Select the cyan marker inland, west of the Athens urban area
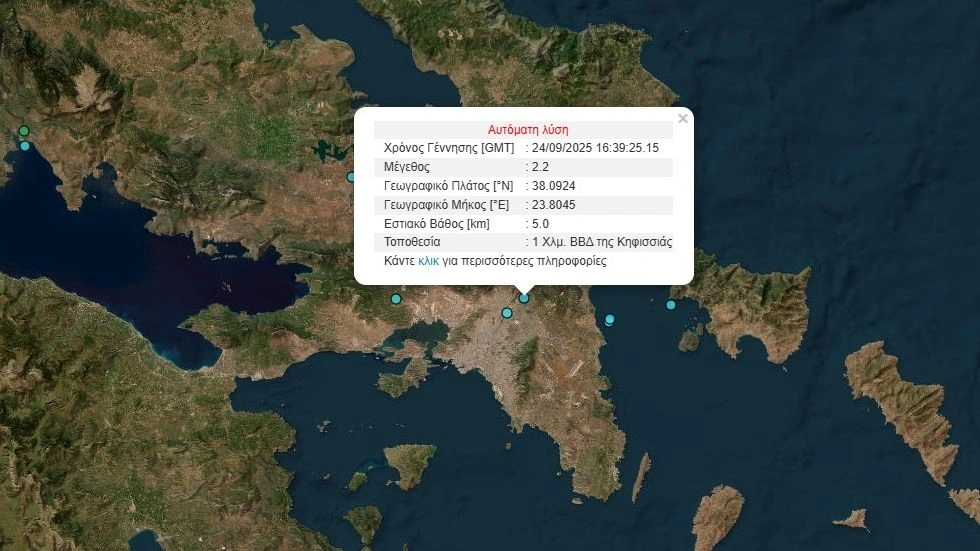Viewport: 980px width, 551px height. (x=396, y=299)
